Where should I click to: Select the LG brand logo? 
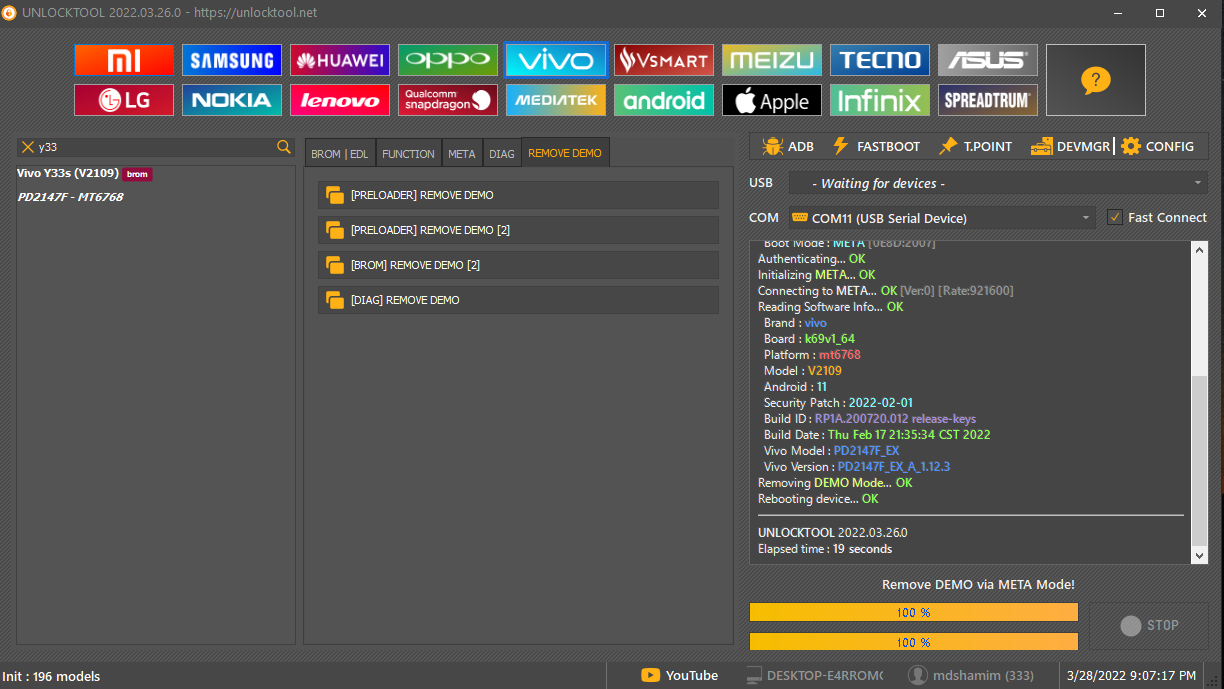(x=124, y=100)
